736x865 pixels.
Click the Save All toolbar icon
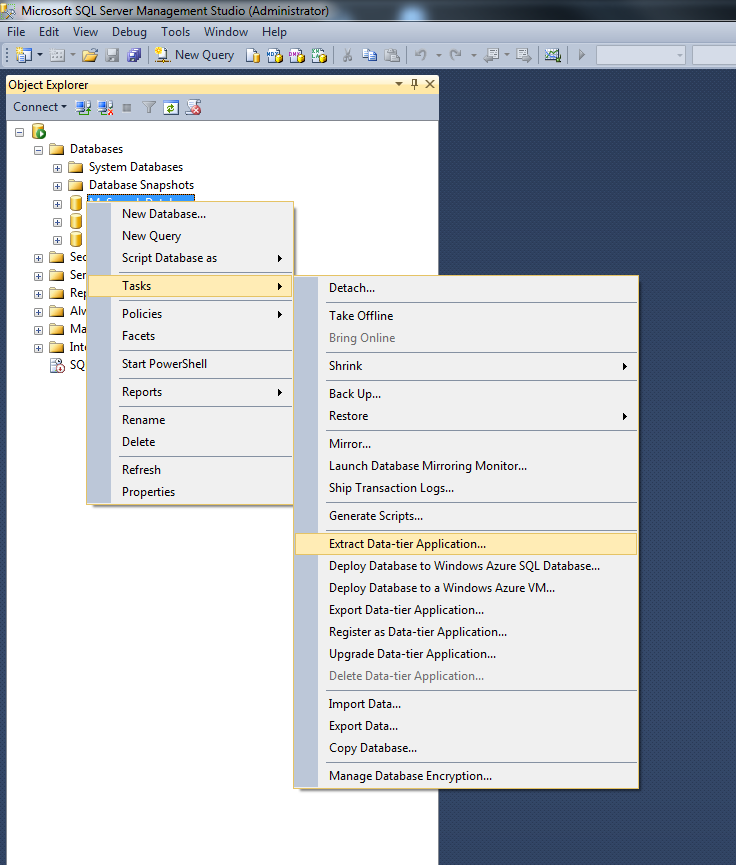pyautogui.click(x=134, y=55)
